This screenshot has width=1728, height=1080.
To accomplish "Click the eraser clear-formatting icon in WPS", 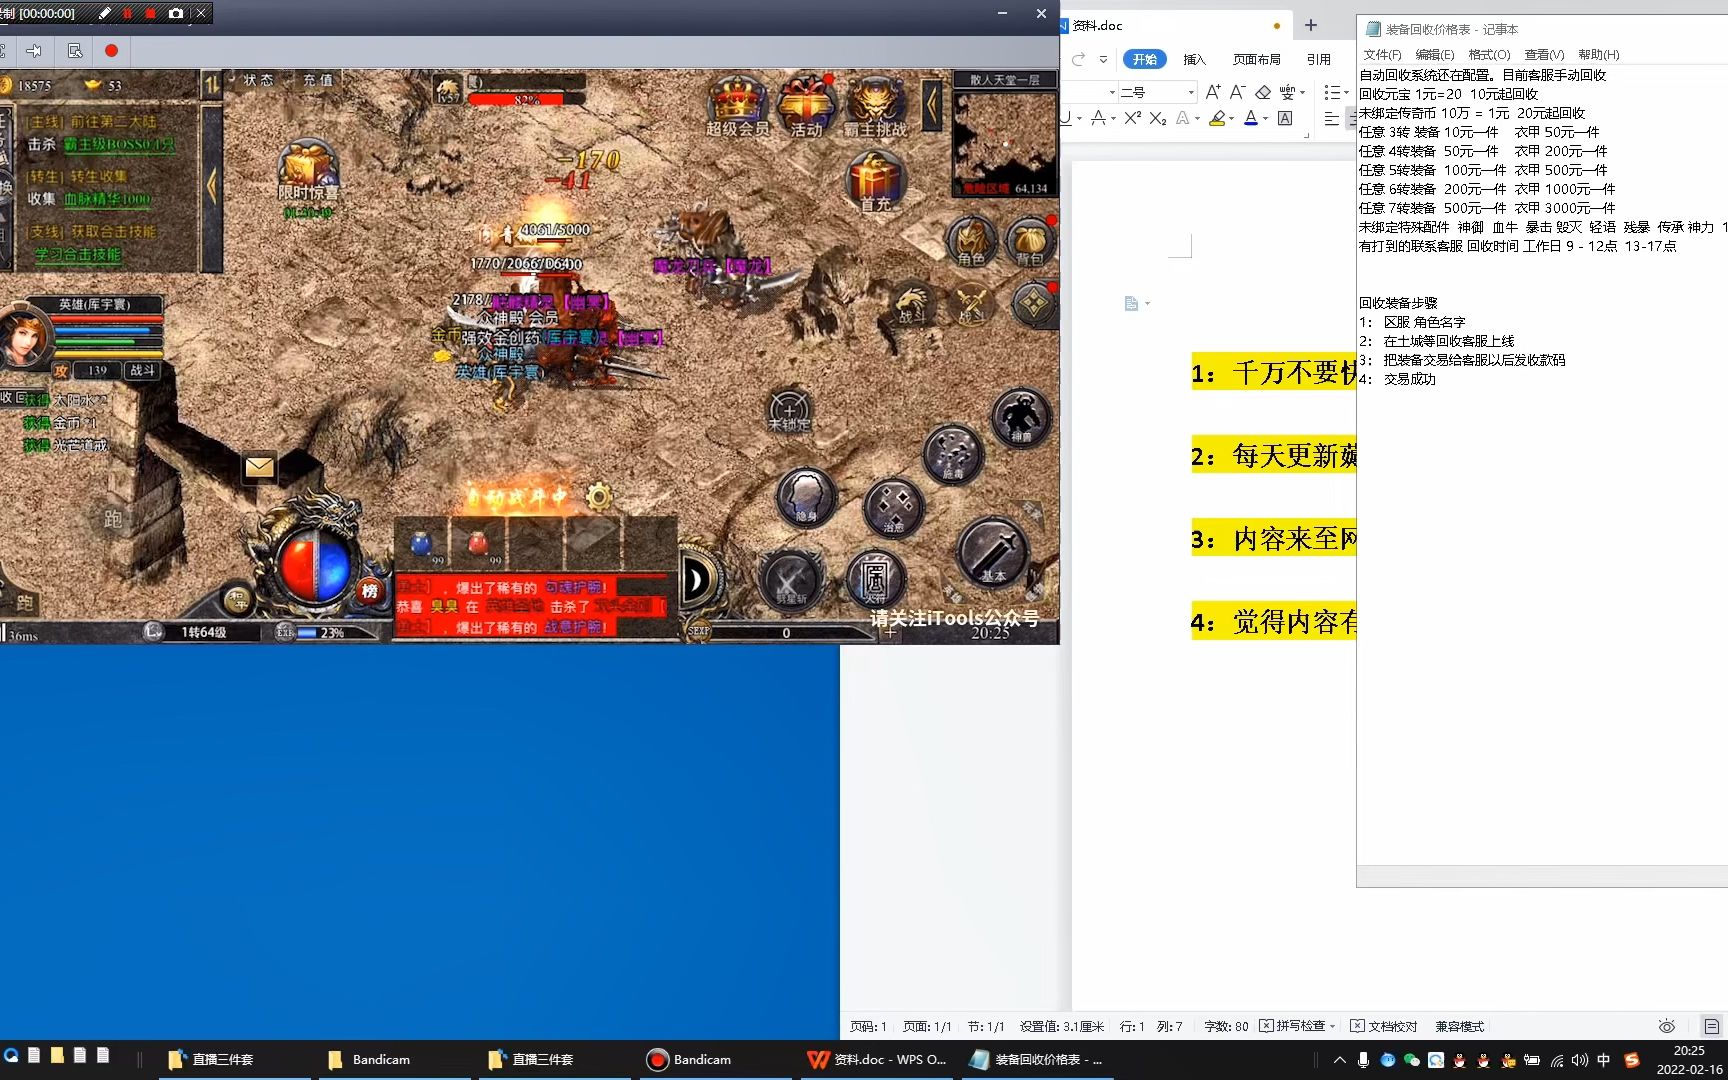I will (1263, 92).
